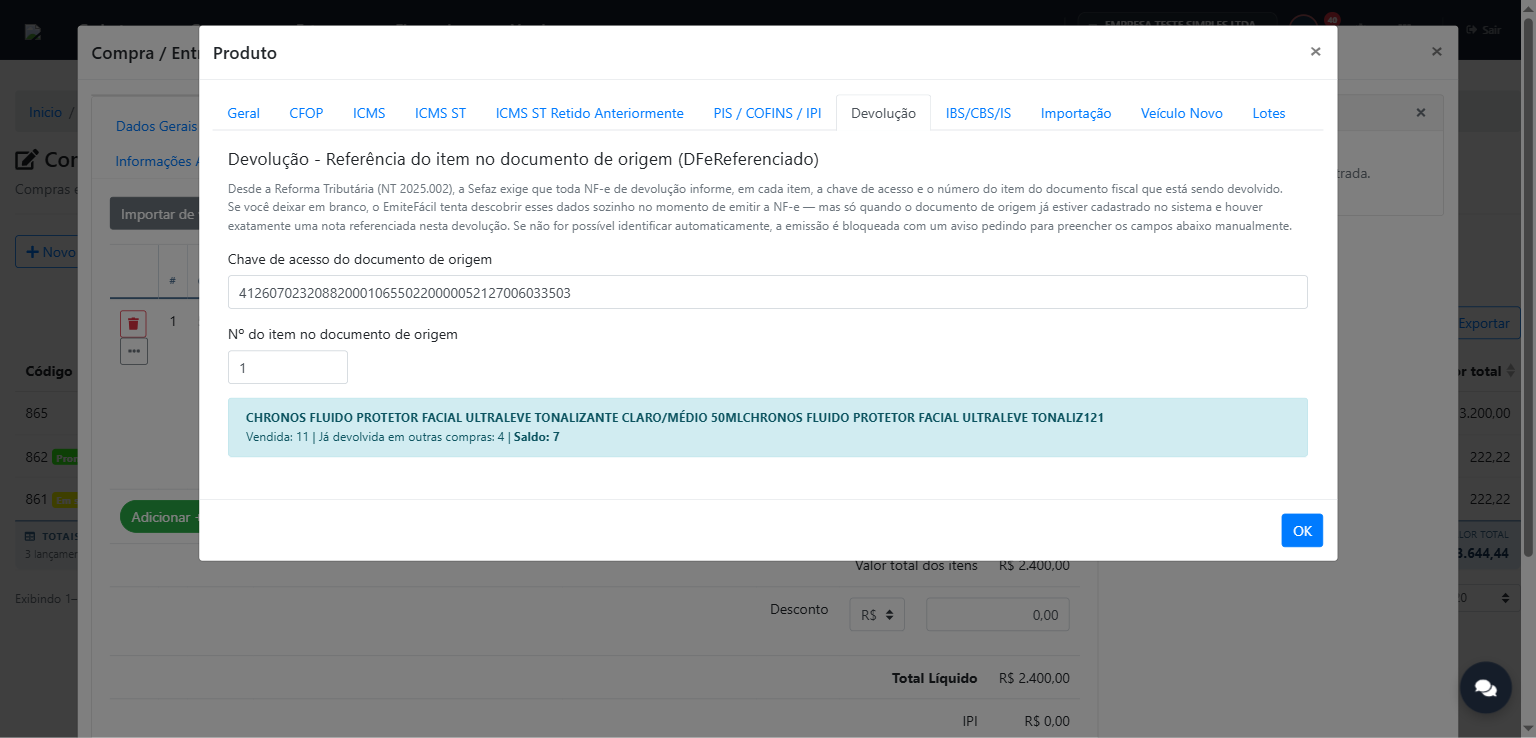
Task: Open the R$ discount type dropdown
Action: 877,615
